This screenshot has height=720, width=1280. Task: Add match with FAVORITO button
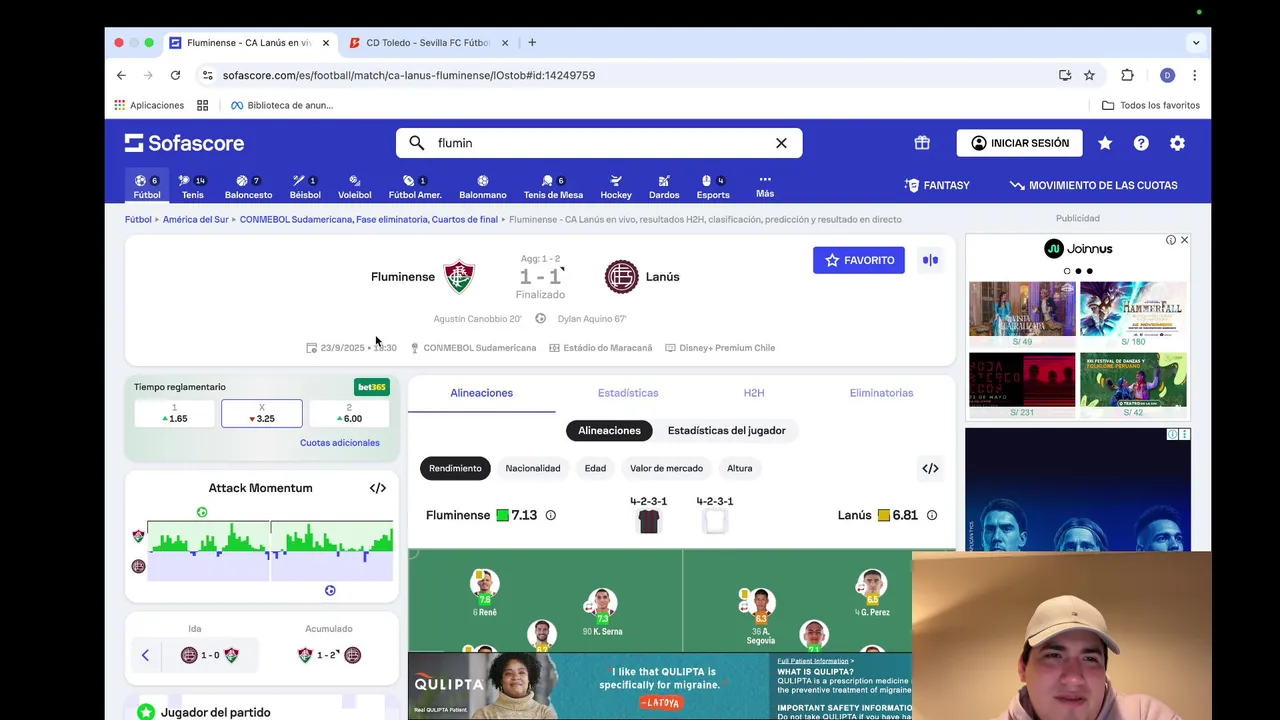[859, 260]
